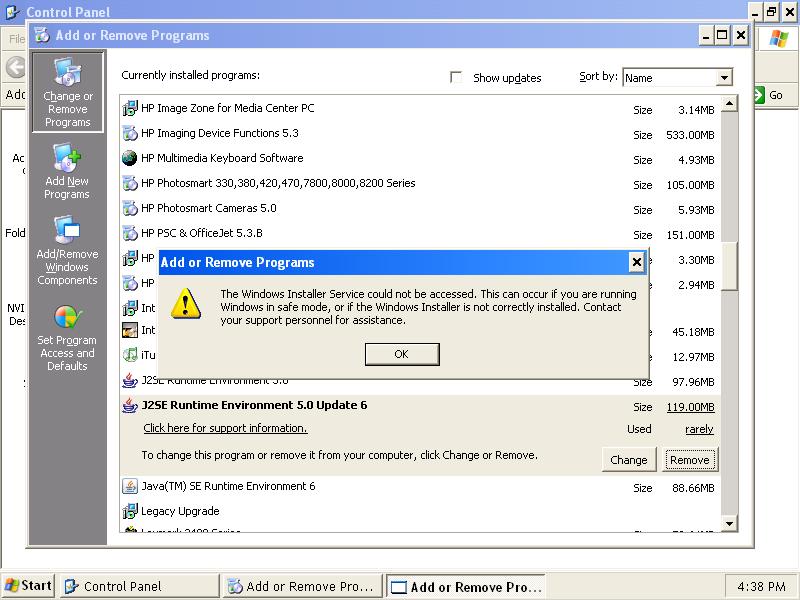Click the 88.66MB size value
Image resolution: width=800 pixels, height=600 pixels.
coord(693,488)
